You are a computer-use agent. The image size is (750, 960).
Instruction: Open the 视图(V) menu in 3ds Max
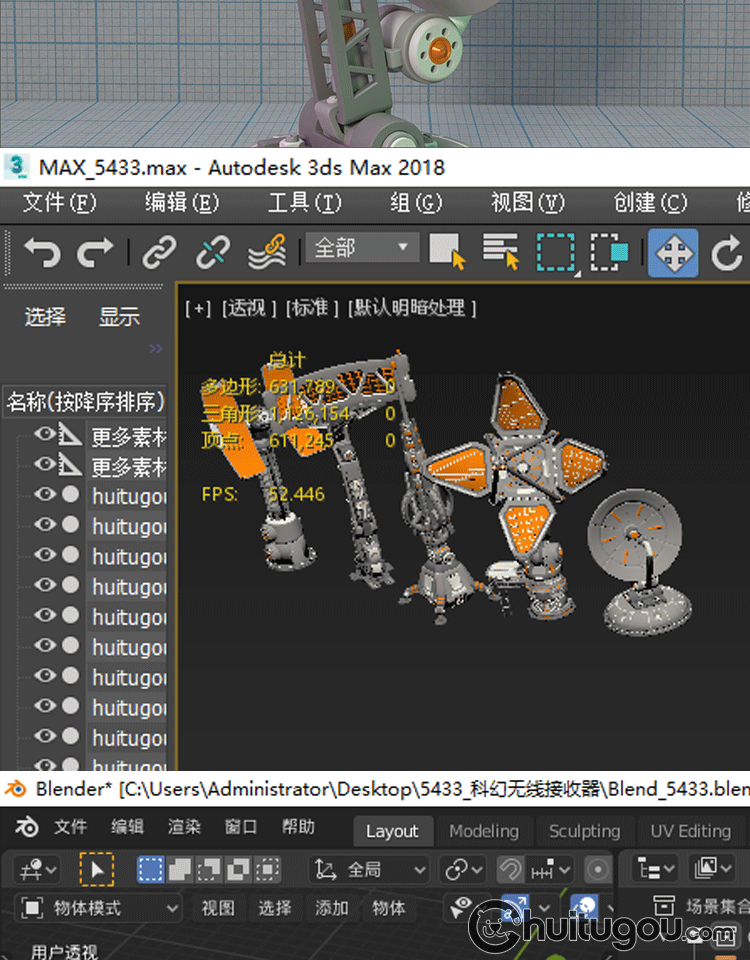(528, 202)
